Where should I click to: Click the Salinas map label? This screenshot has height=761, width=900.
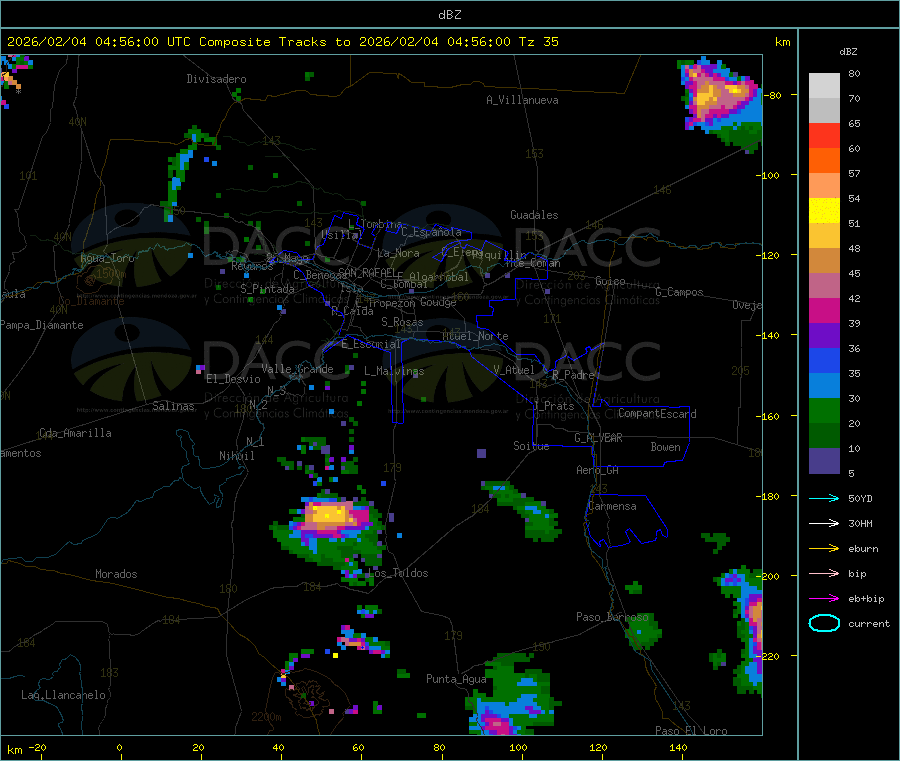click(x=173, y=406)
